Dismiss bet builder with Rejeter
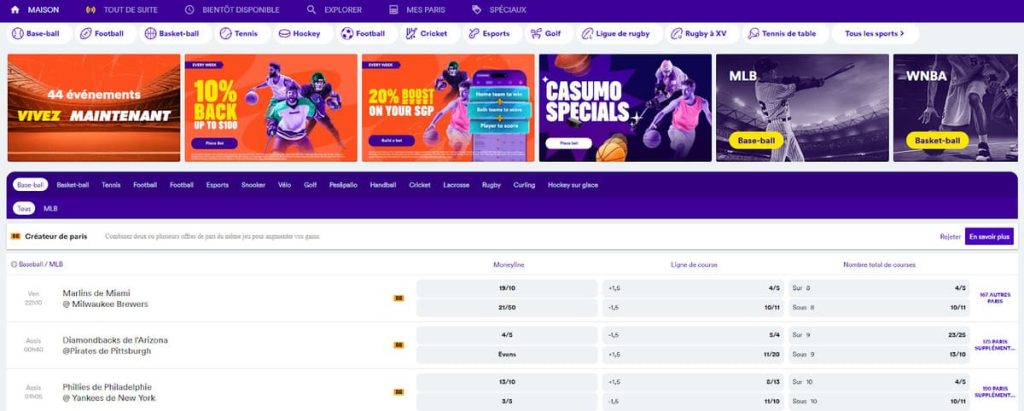The width and height of the screenshot is (1024, 411). pos(950,237)
